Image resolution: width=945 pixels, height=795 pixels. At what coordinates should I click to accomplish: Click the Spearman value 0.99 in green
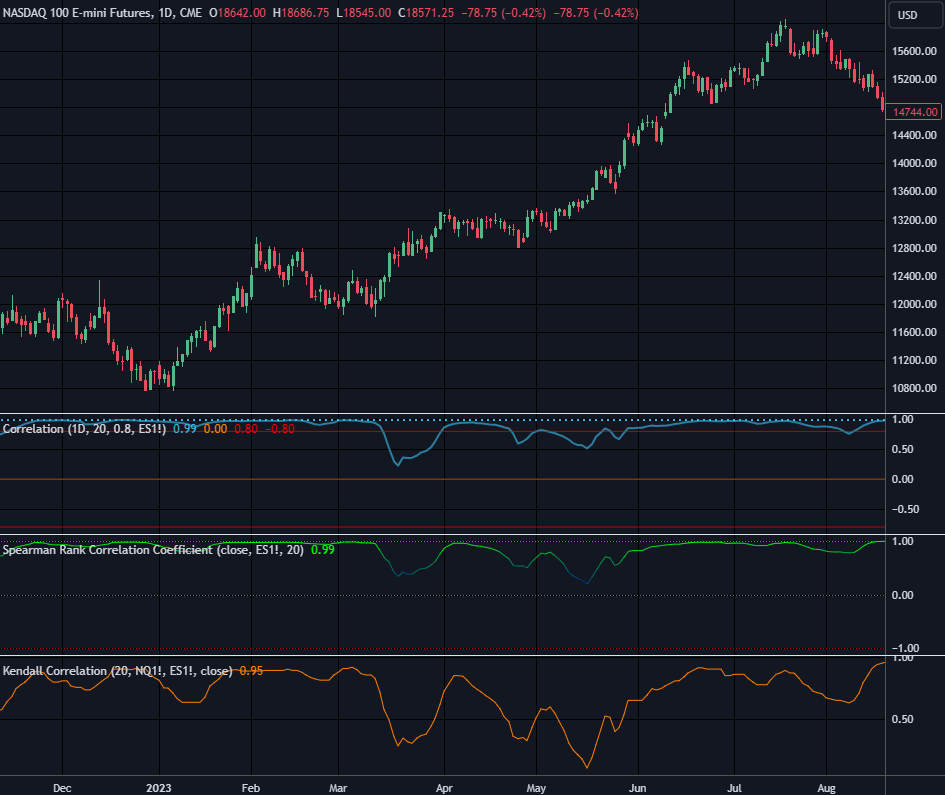pyautogui.click(x=322, y=550)
